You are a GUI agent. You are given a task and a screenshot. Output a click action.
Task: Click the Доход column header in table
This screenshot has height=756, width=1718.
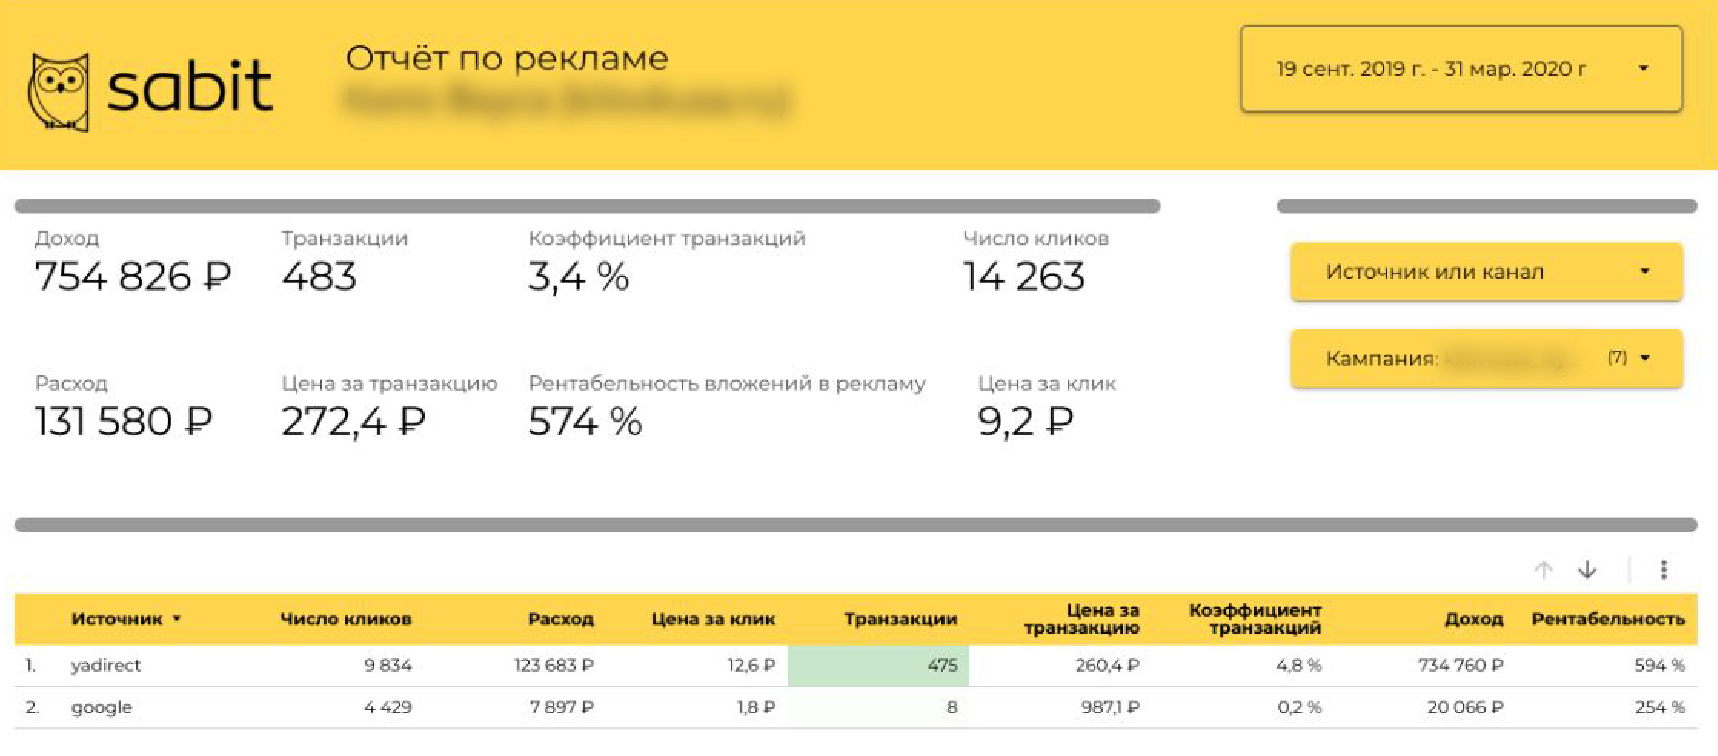point(1473,619)
